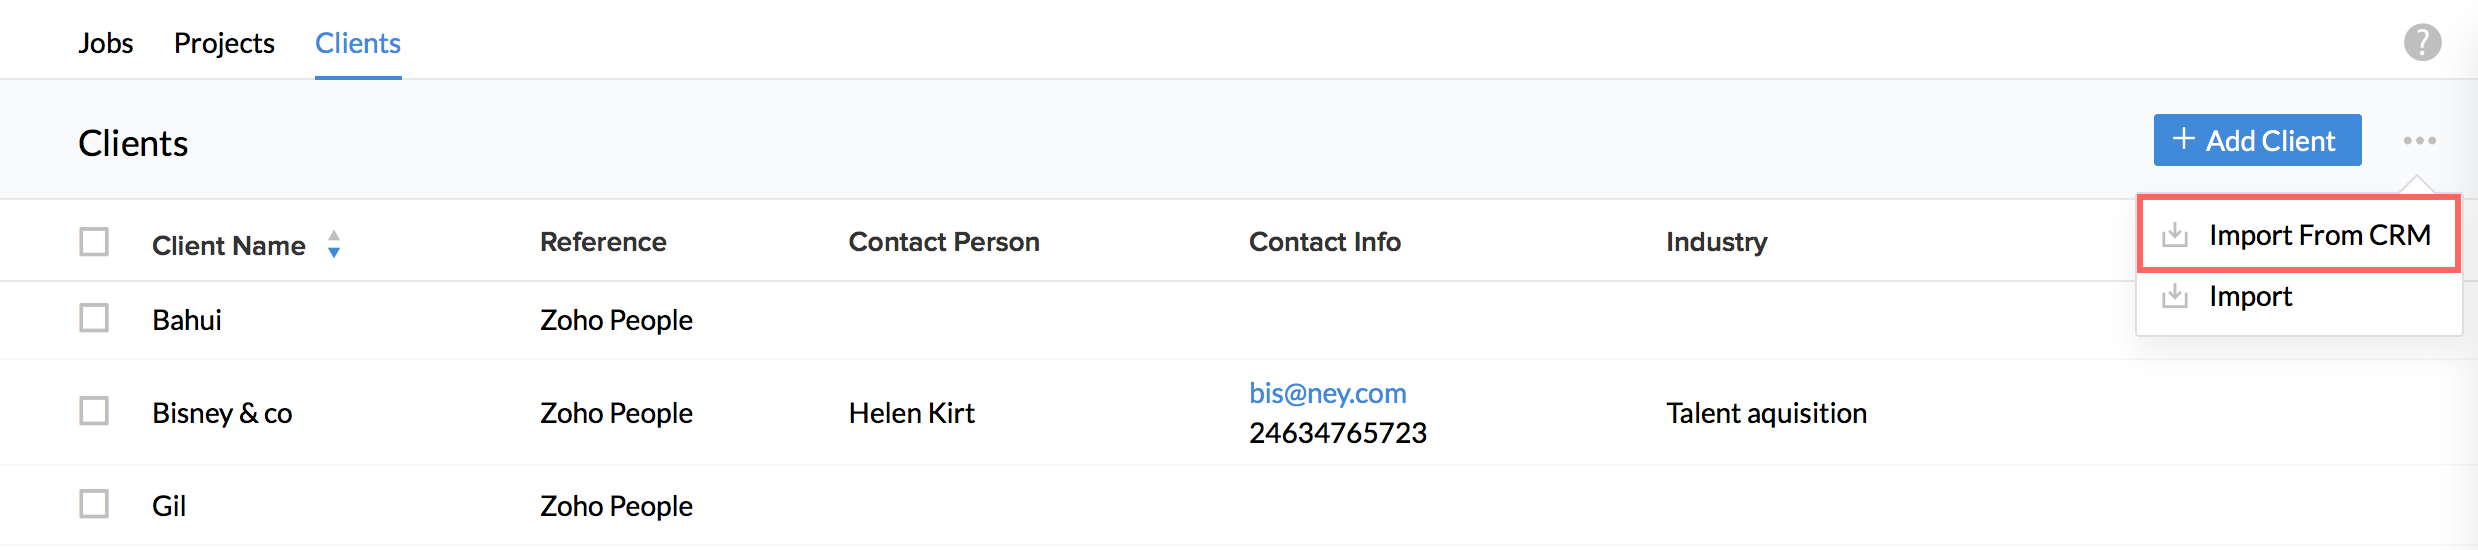Image resolution: width=2478 pixels, height=550 pixels.
Task: Click the three-dots more options icon
Action: (2419, 141)
